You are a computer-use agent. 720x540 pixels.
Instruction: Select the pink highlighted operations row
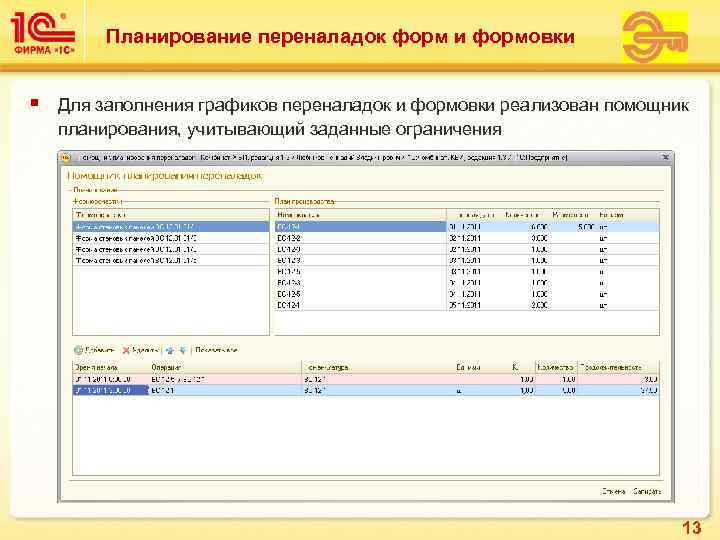pos(366,379)
